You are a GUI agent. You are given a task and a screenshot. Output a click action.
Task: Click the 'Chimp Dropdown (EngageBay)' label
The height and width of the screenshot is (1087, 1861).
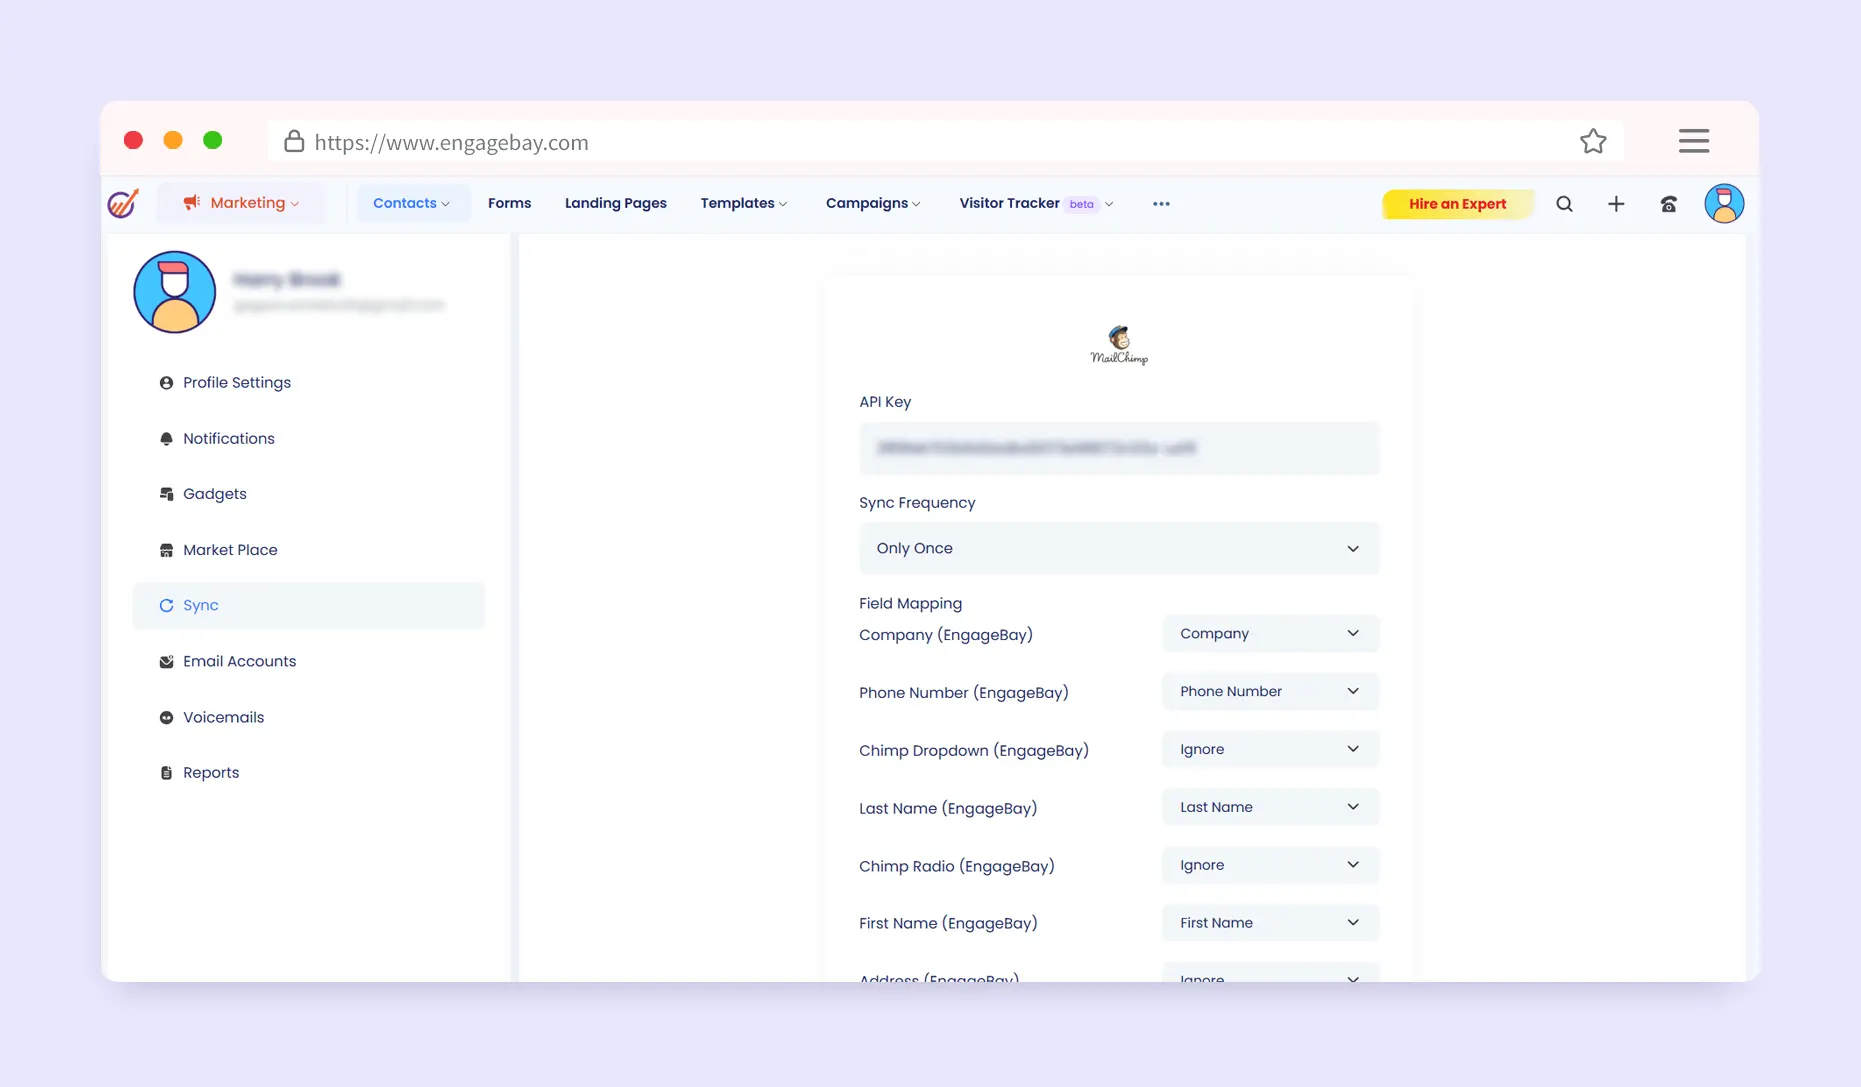[974, 751]
